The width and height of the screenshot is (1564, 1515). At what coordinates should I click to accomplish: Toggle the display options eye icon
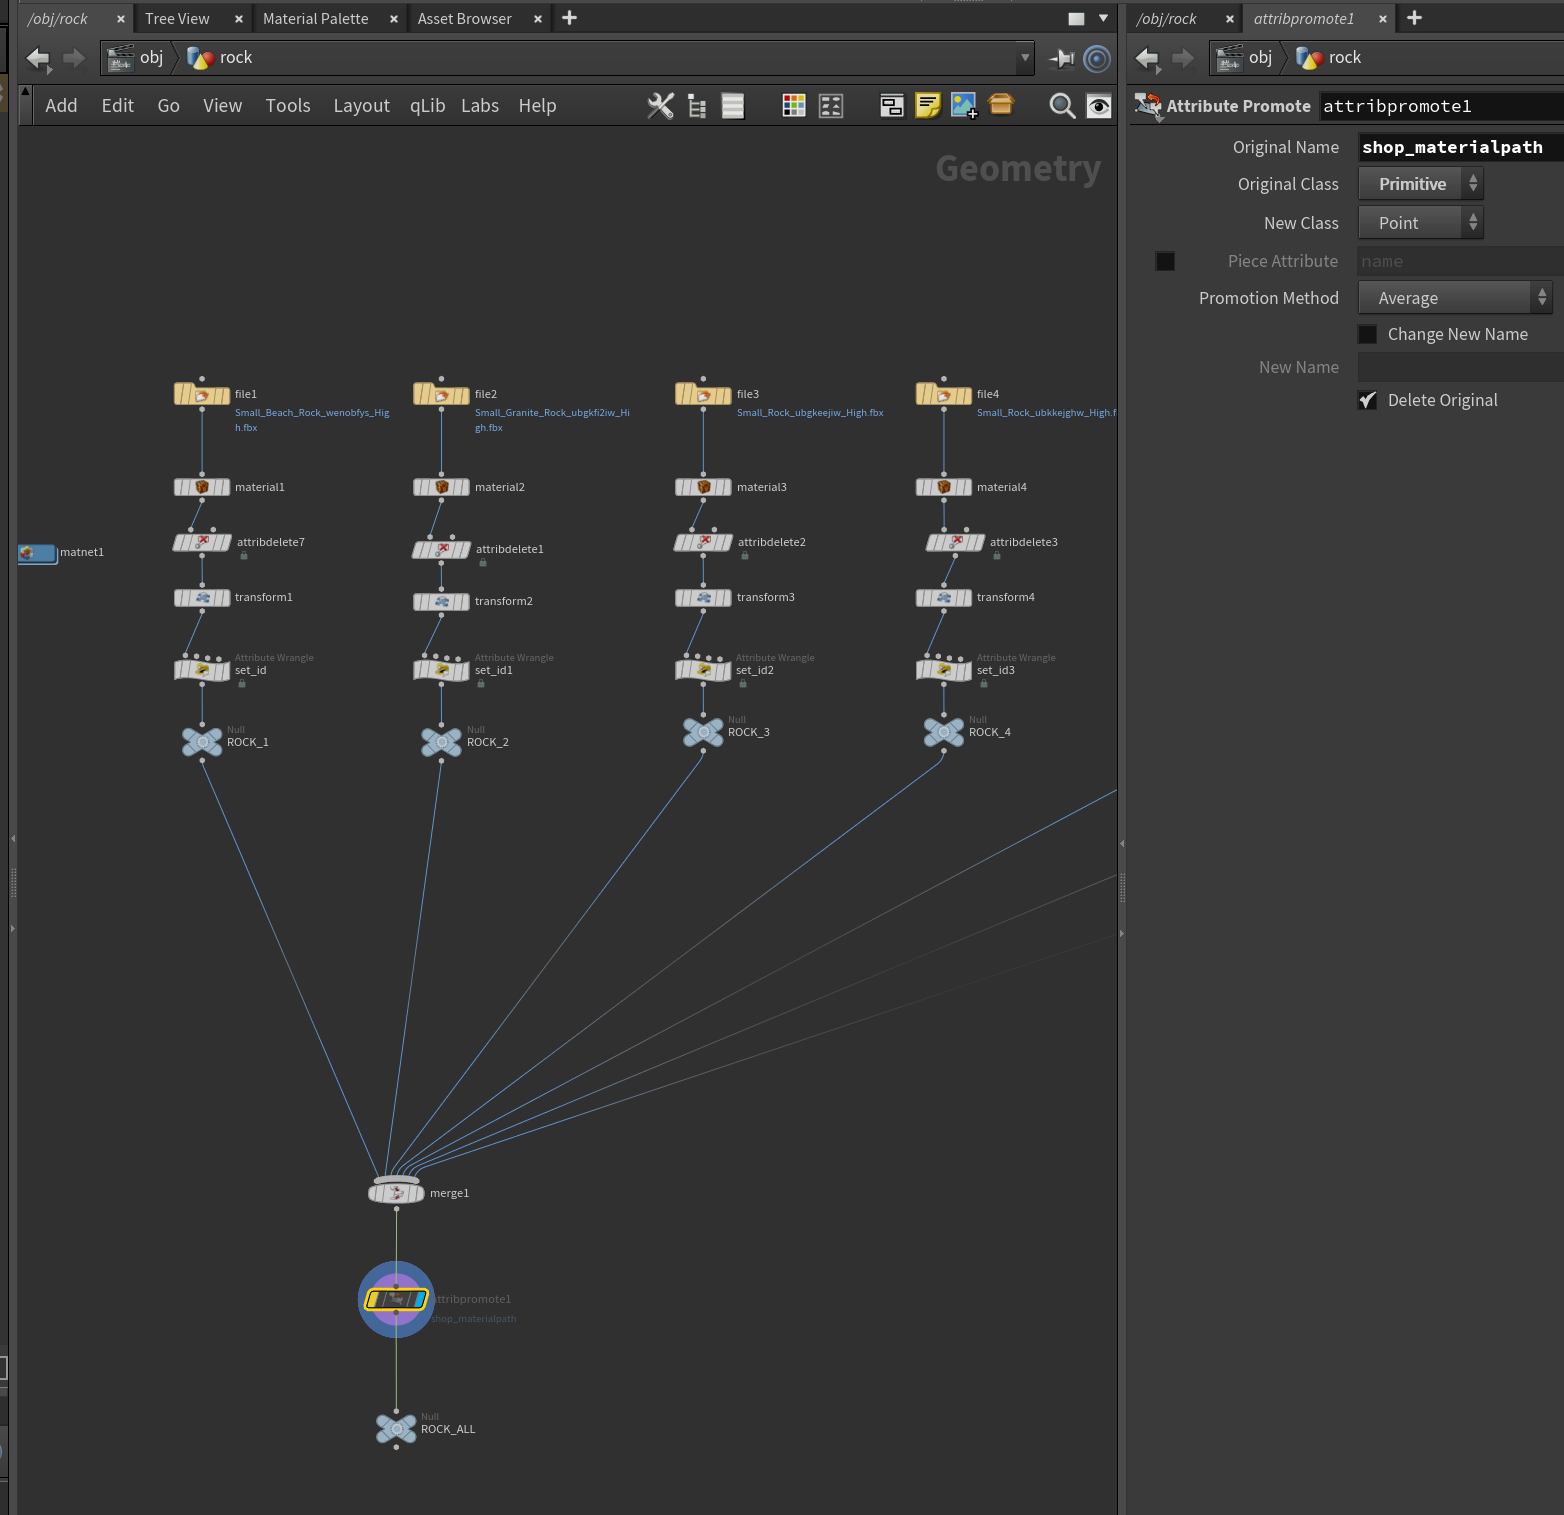pyautogui.click(x=1099, y=106)
